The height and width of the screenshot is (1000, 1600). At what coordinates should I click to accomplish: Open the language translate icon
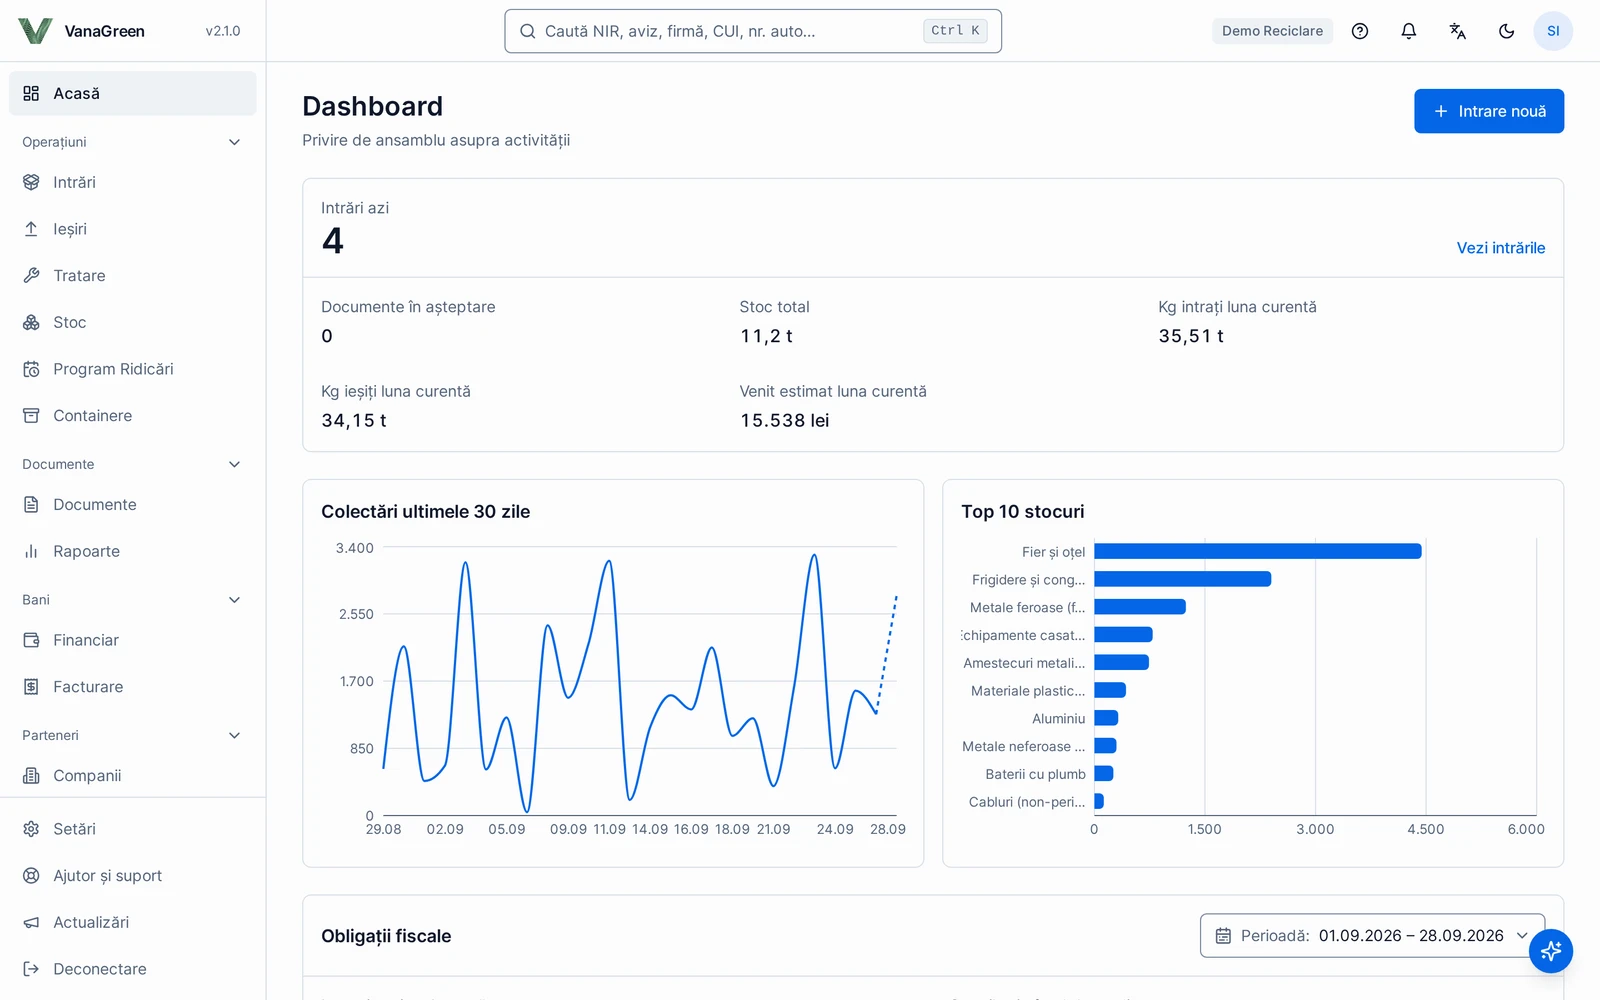click(1458, 31)
